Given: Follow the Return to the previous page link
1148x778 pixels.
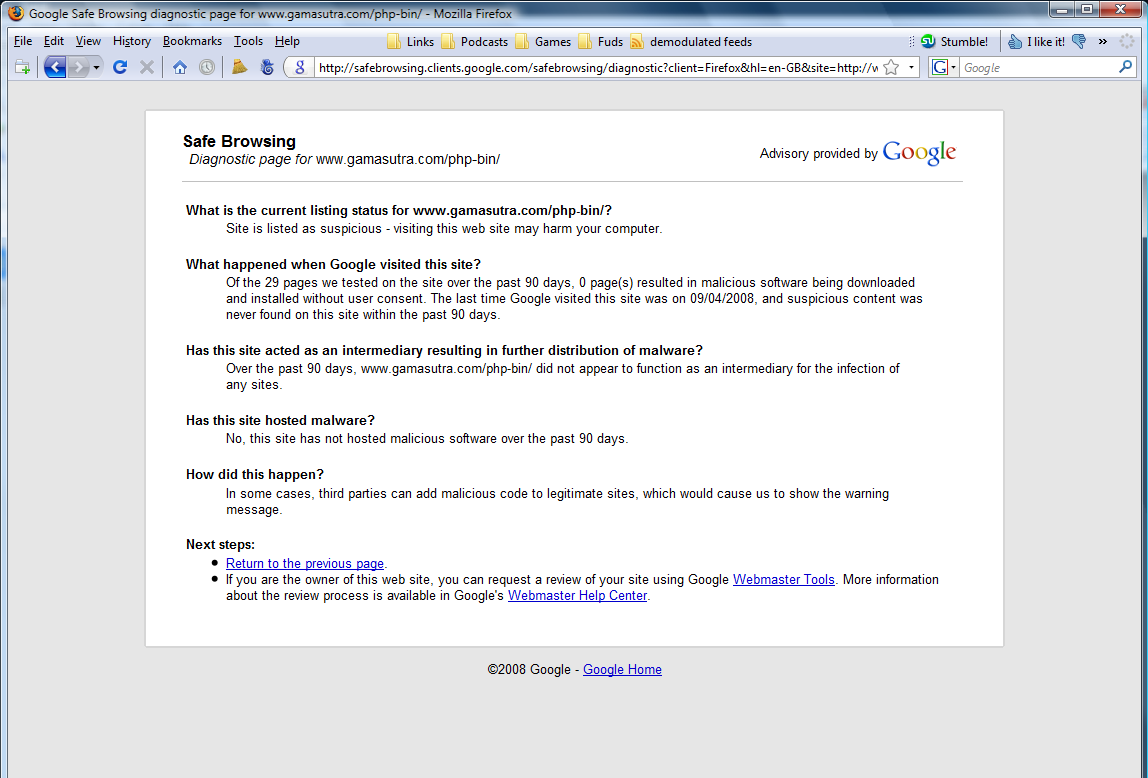Looking at the screenshot, I should pyautogui.click(x=305, y=564).
